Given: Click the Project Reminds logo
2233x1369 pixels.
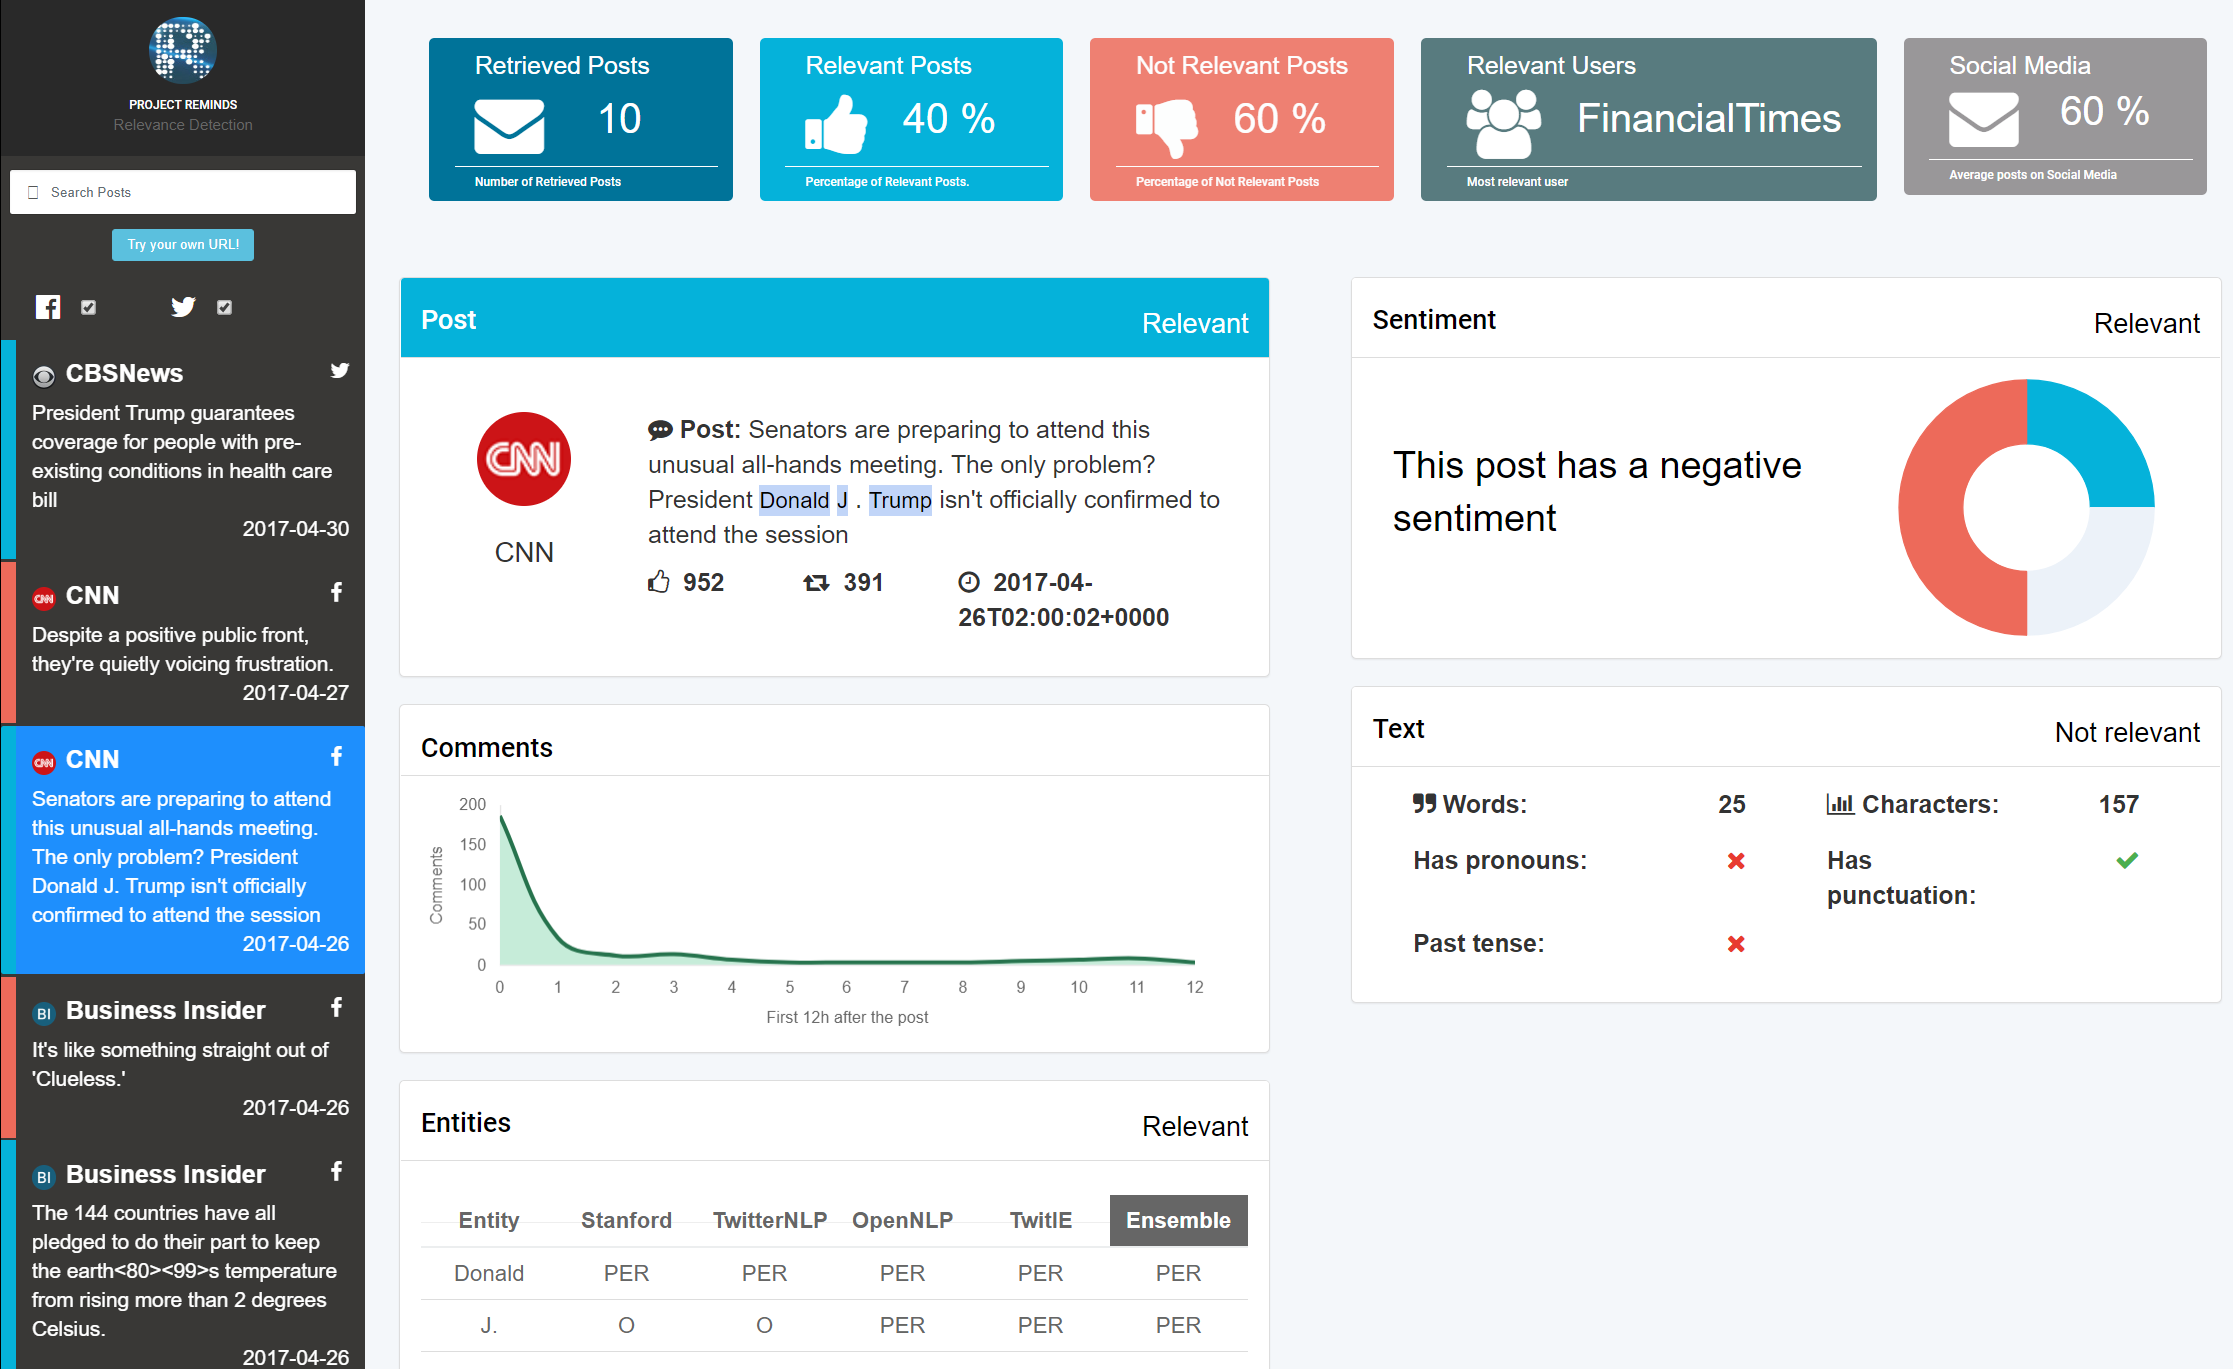Looking at the screenshot, I should (183, 49).
